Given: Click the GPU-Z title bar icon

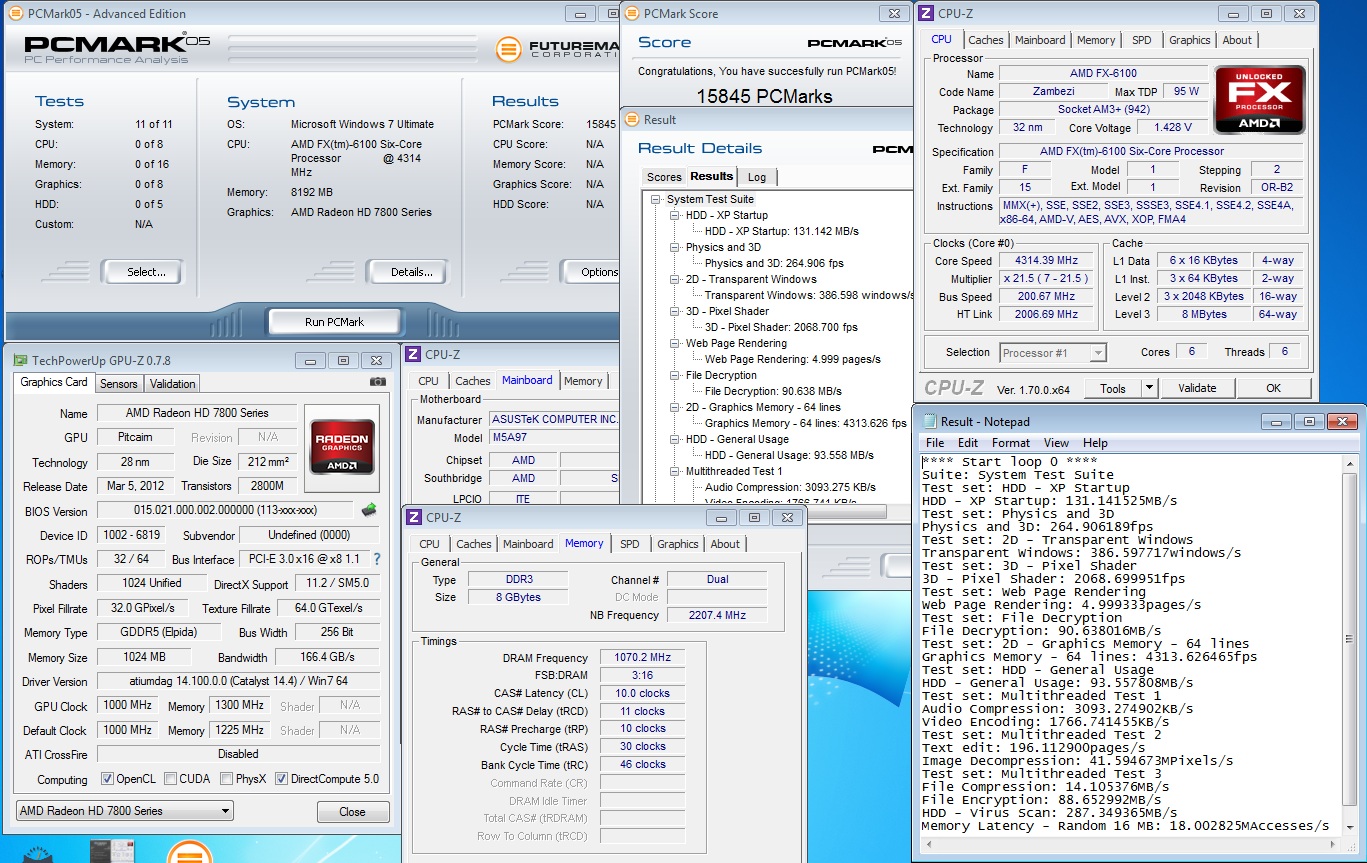Looking at the screenshot, I should tap(20, 360).
